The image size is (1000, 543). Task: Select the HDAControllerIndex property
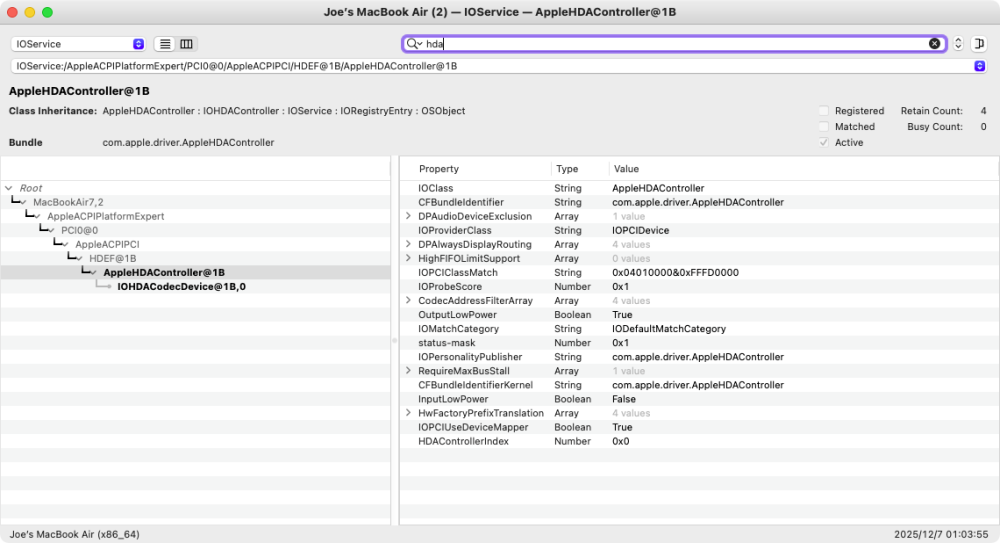[x=700, y=441]
